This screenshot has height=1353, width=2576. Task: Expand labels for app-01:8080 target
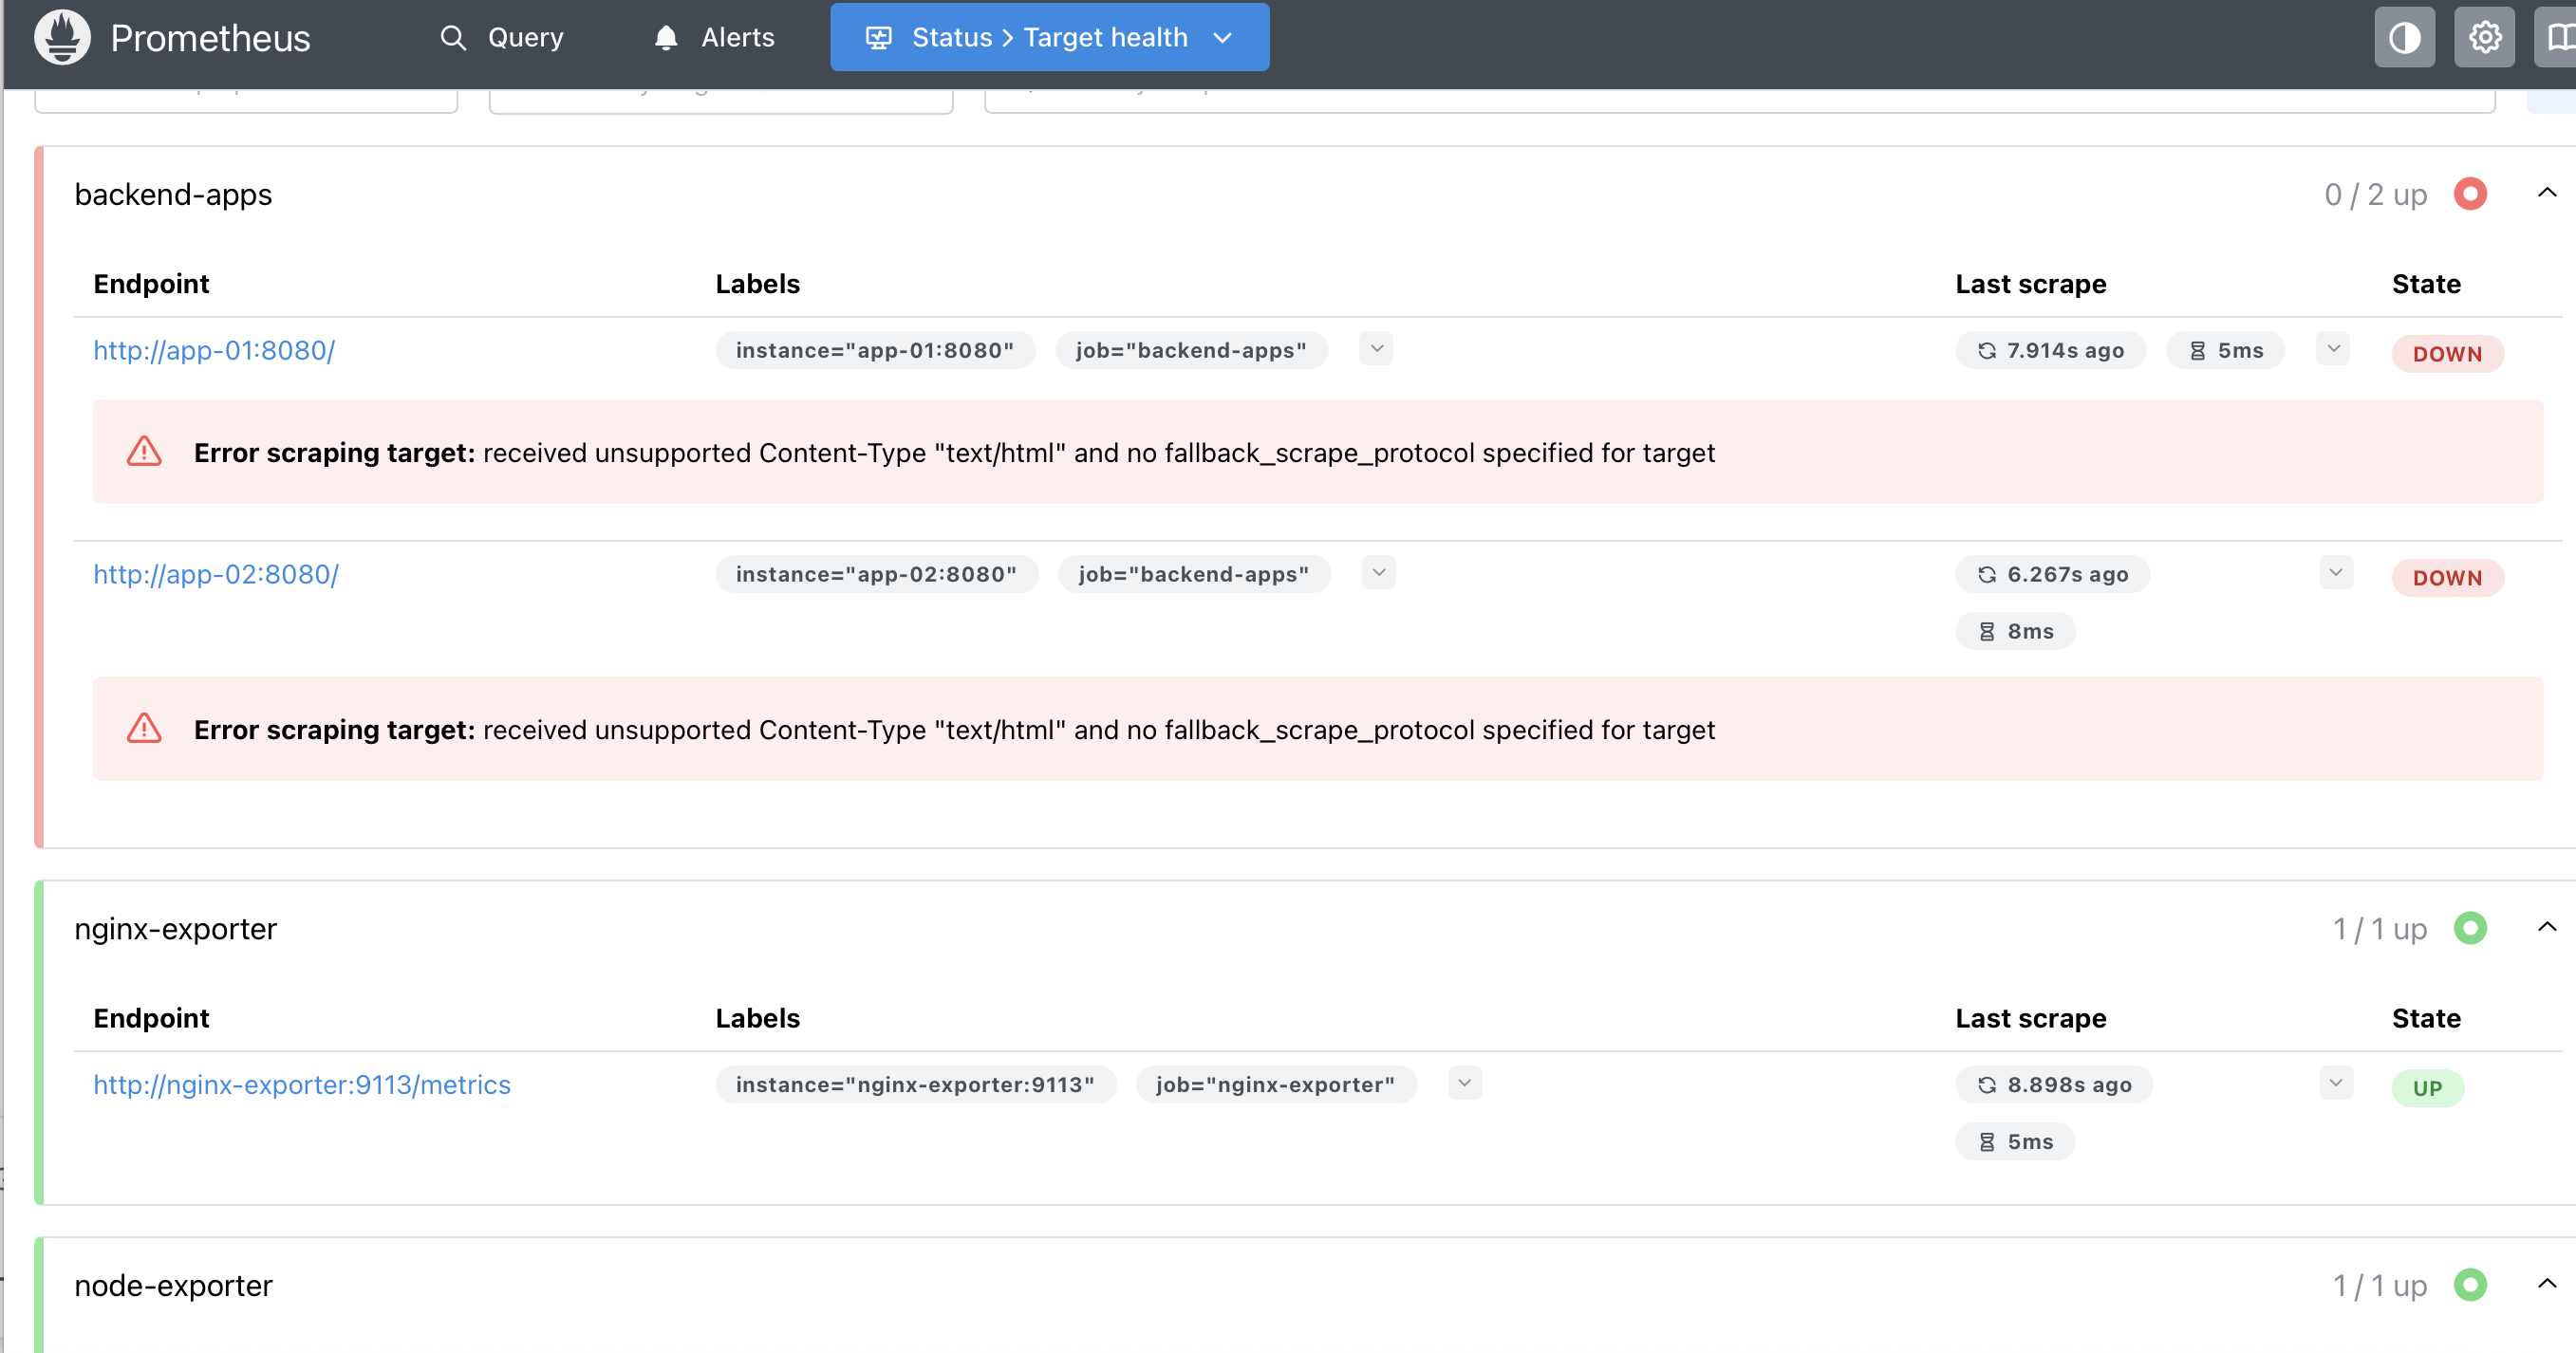click(x=1376, y=348)
